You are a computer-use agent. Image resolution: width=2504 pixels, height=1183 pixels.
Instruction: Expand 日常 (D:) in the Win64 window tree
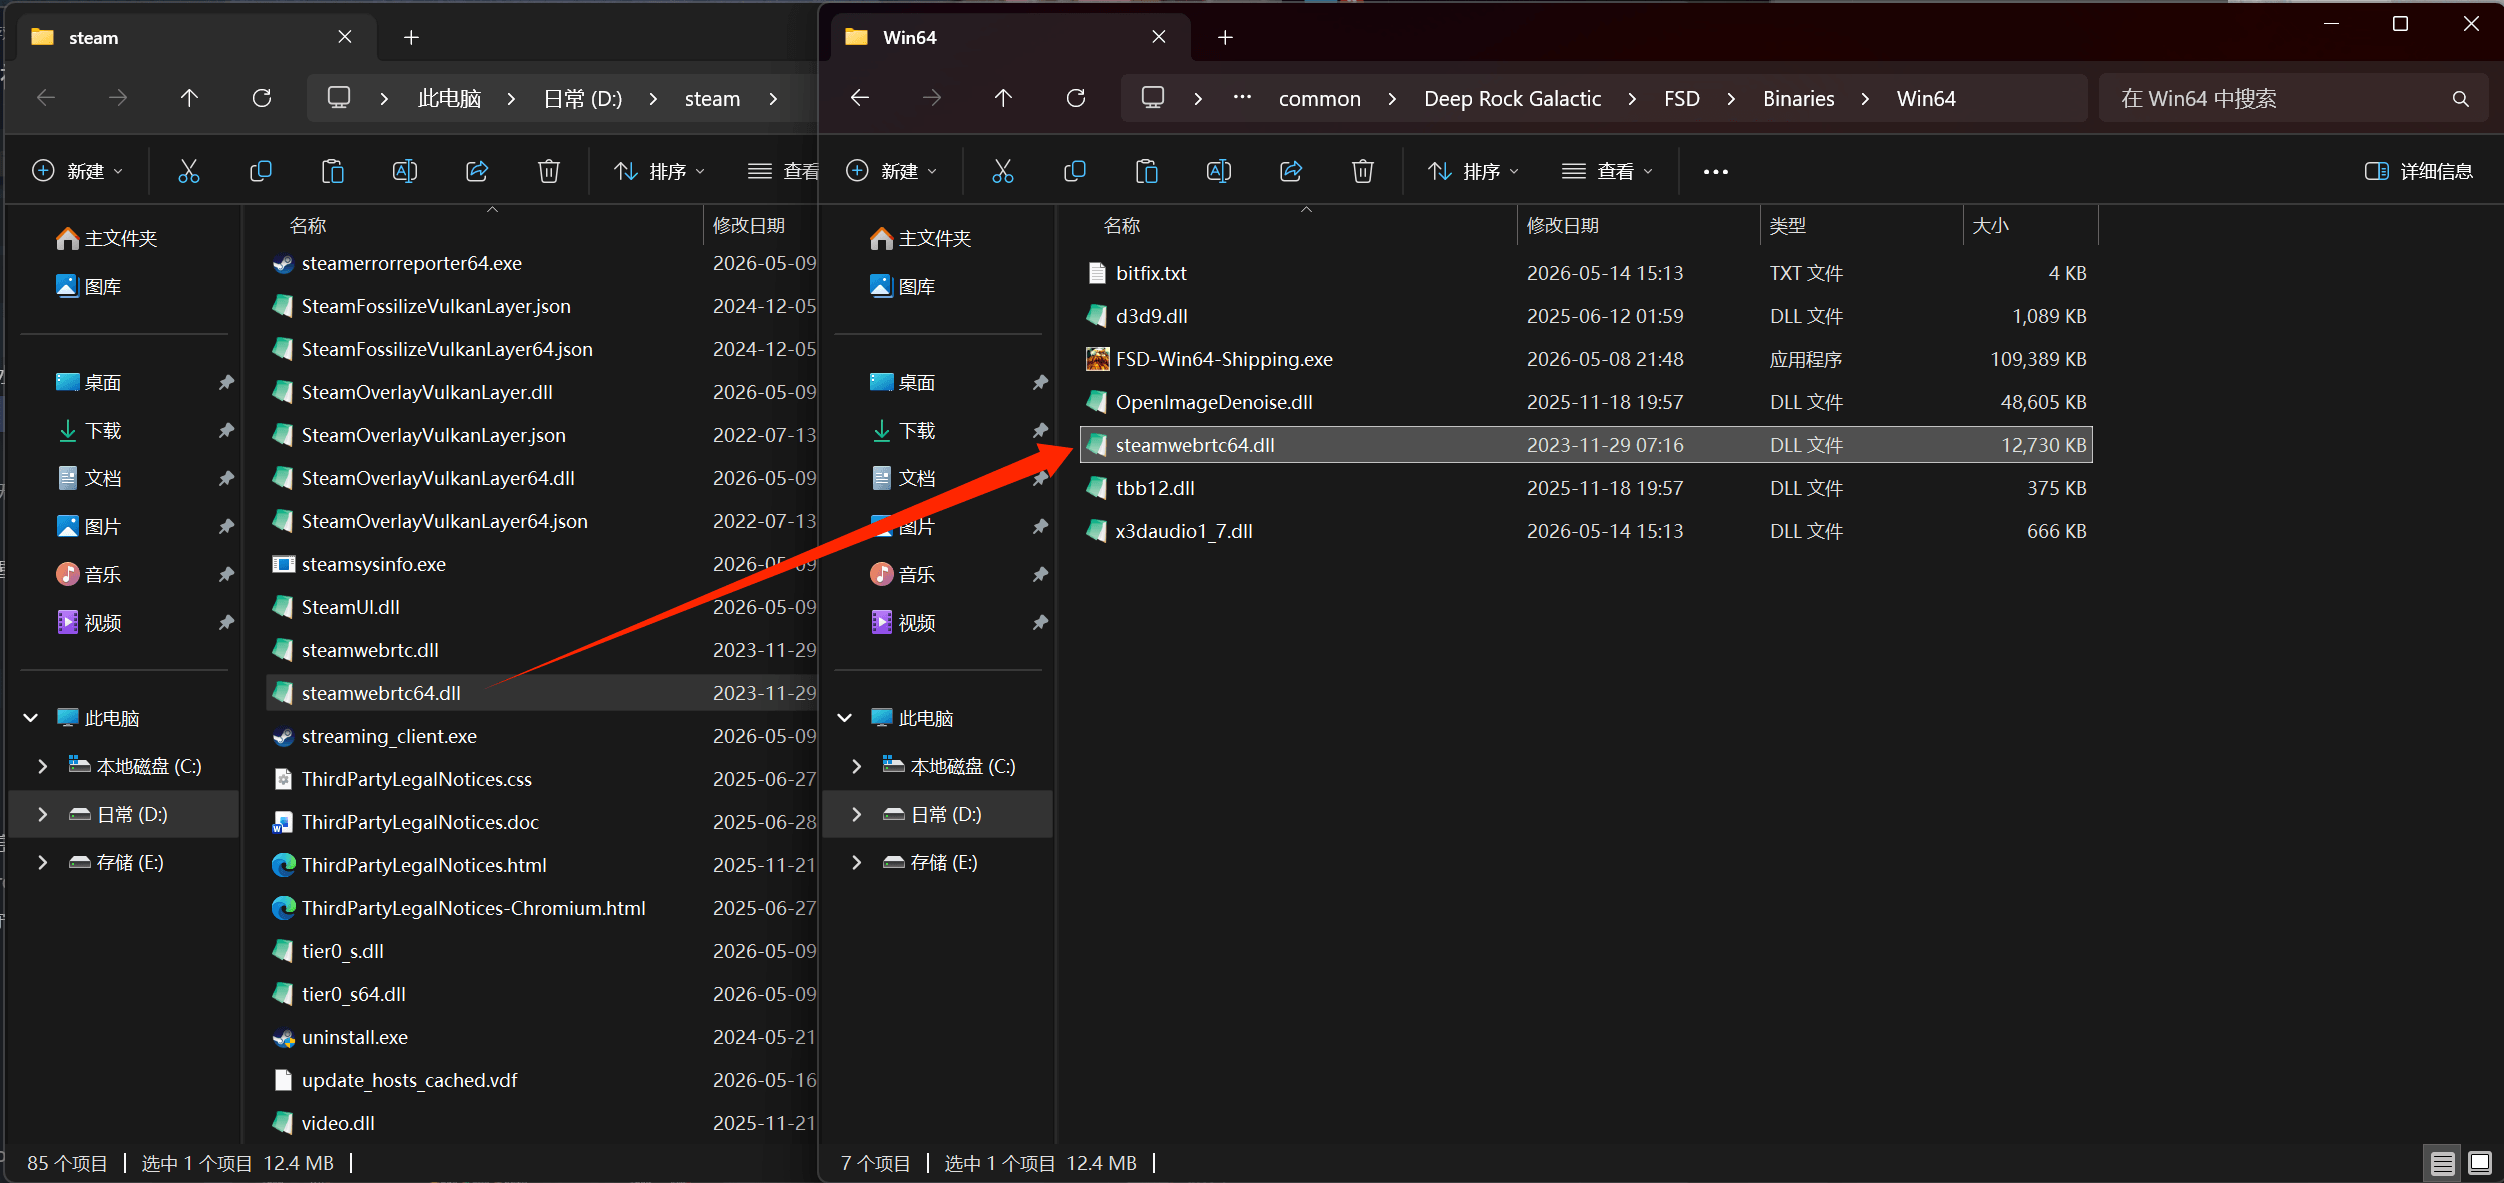[857, 814]
